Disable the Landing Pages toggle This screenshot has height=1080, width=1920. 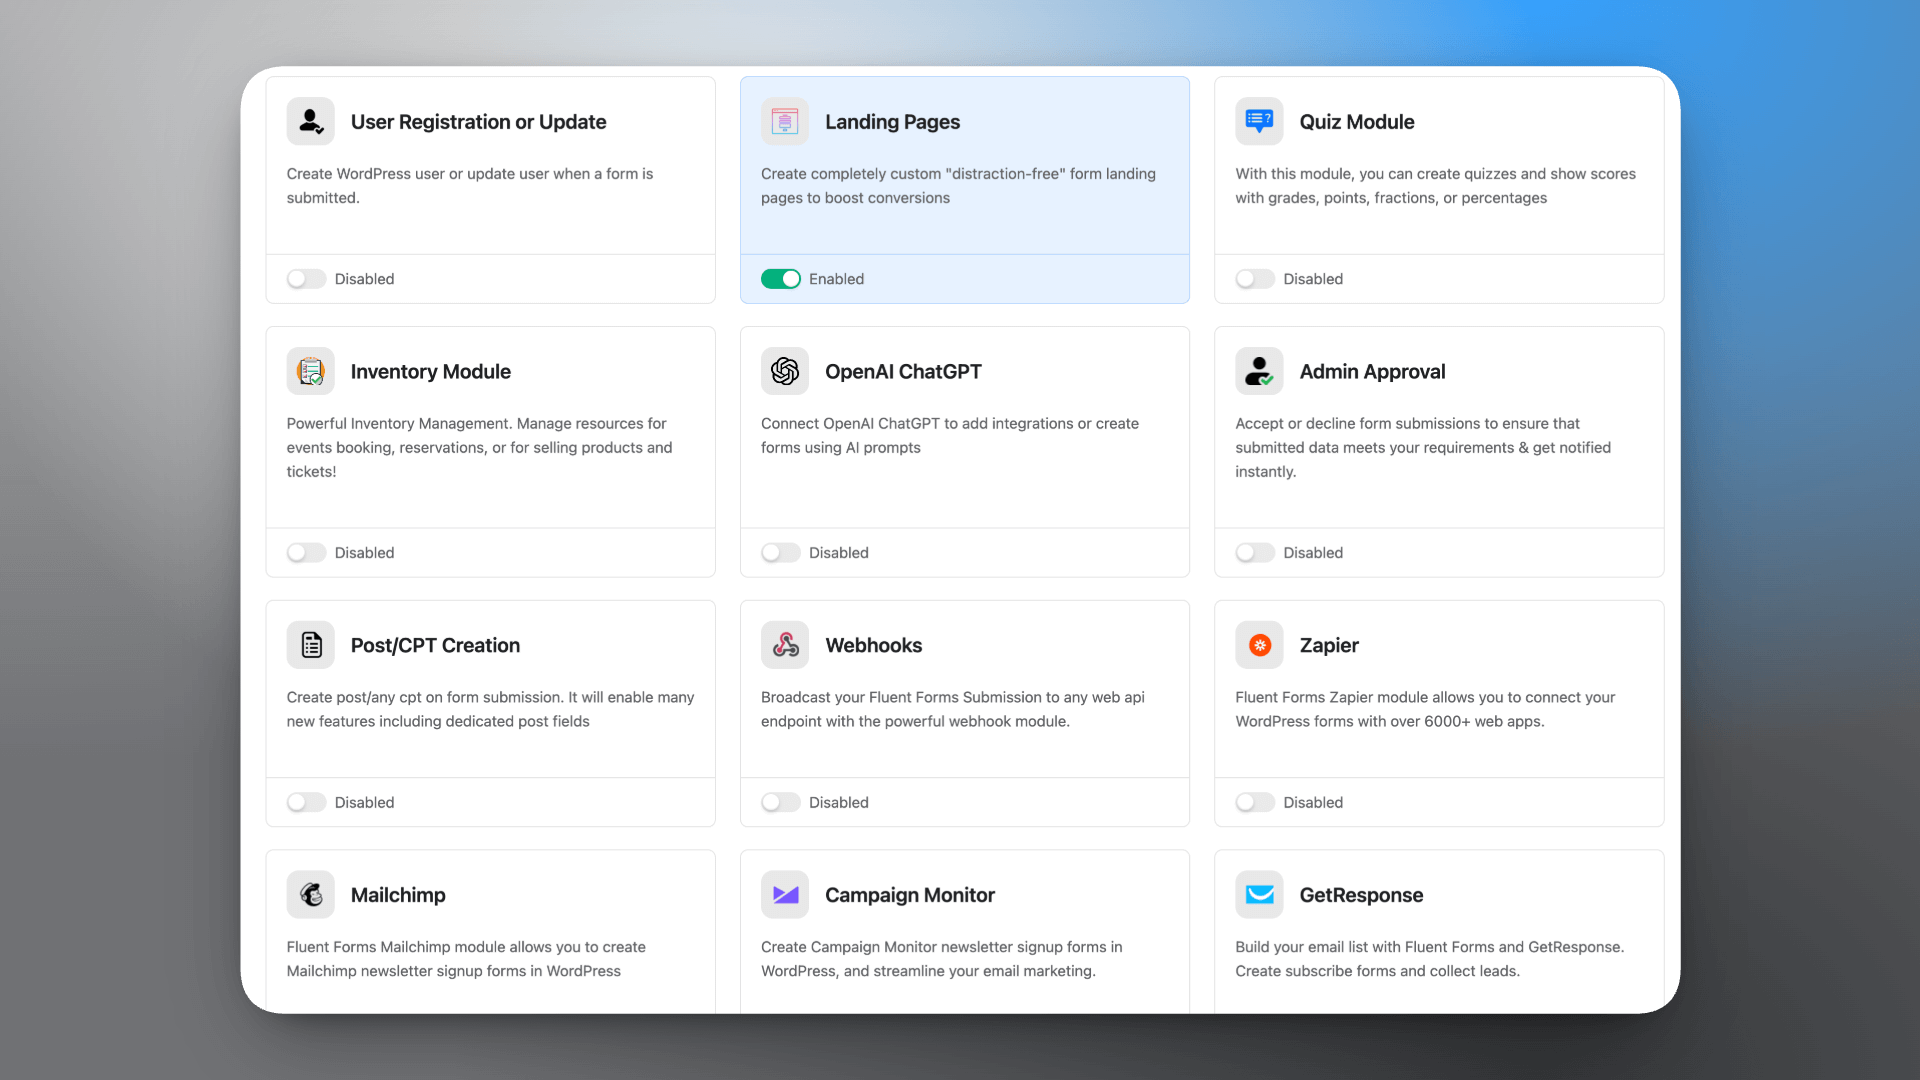tap(780, 279)
